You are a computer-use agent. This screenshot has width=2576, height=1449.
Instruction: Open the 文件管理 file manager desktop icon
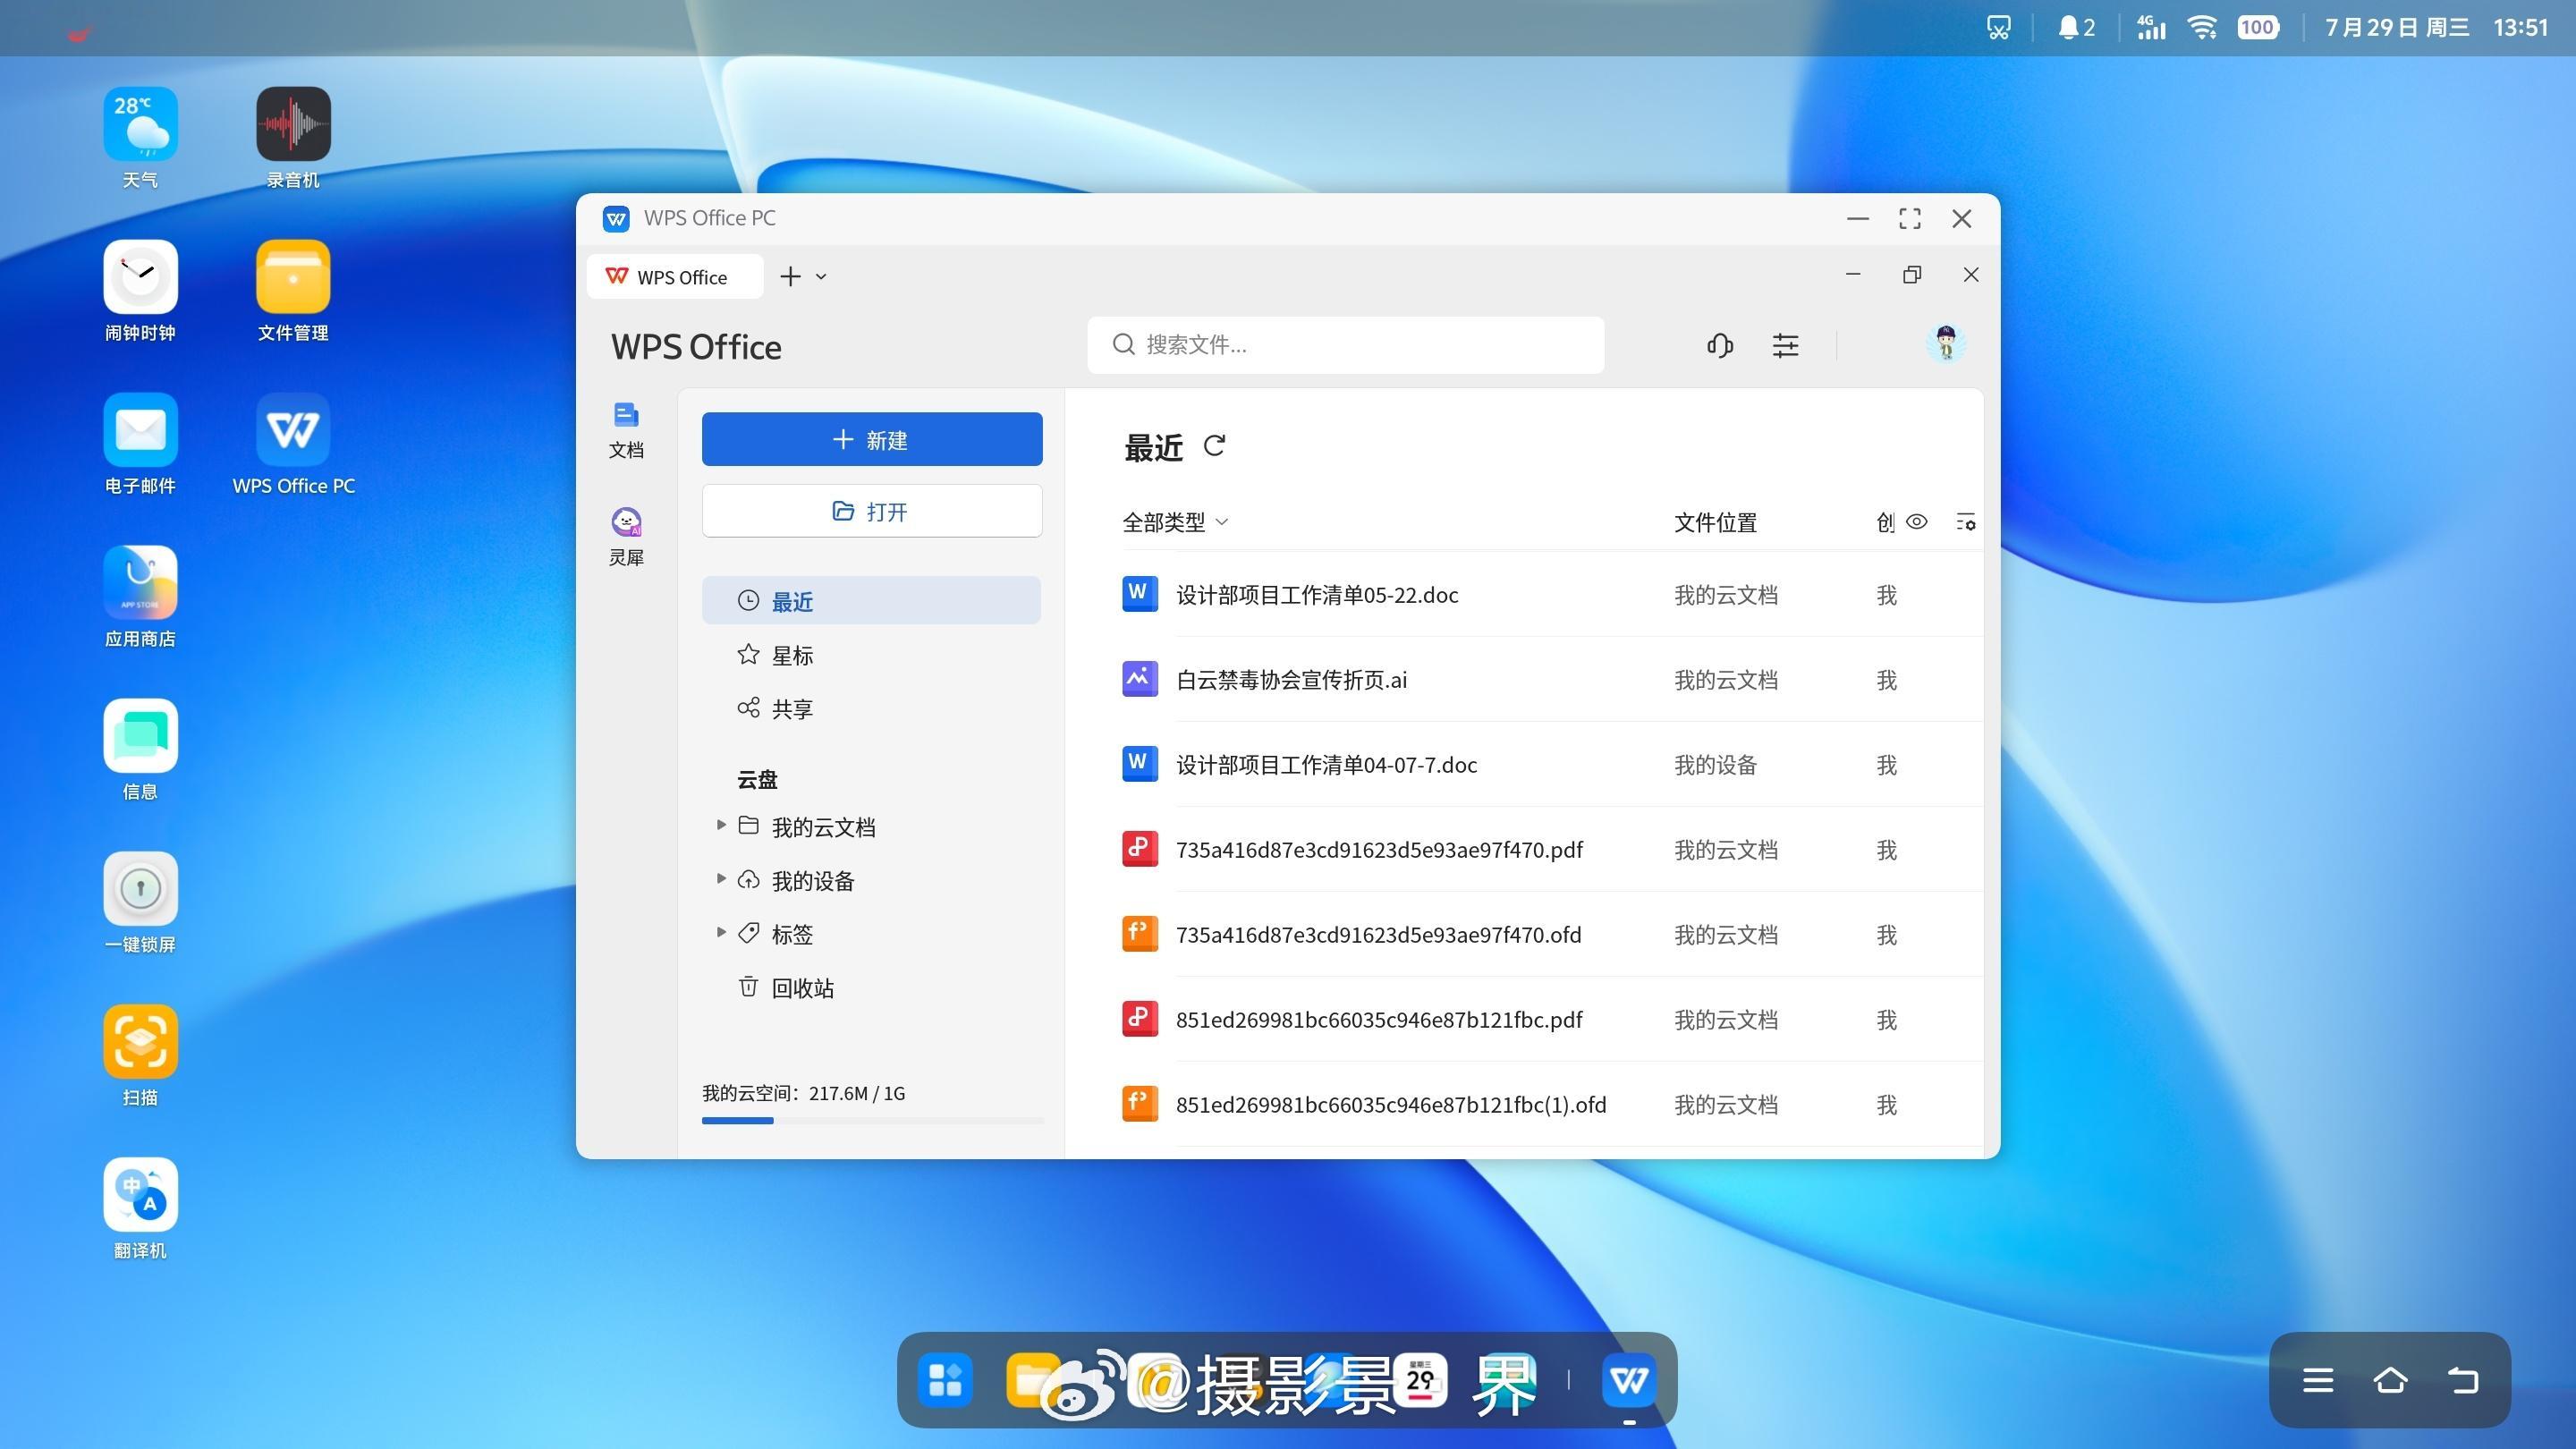click(x=293, y=277)
